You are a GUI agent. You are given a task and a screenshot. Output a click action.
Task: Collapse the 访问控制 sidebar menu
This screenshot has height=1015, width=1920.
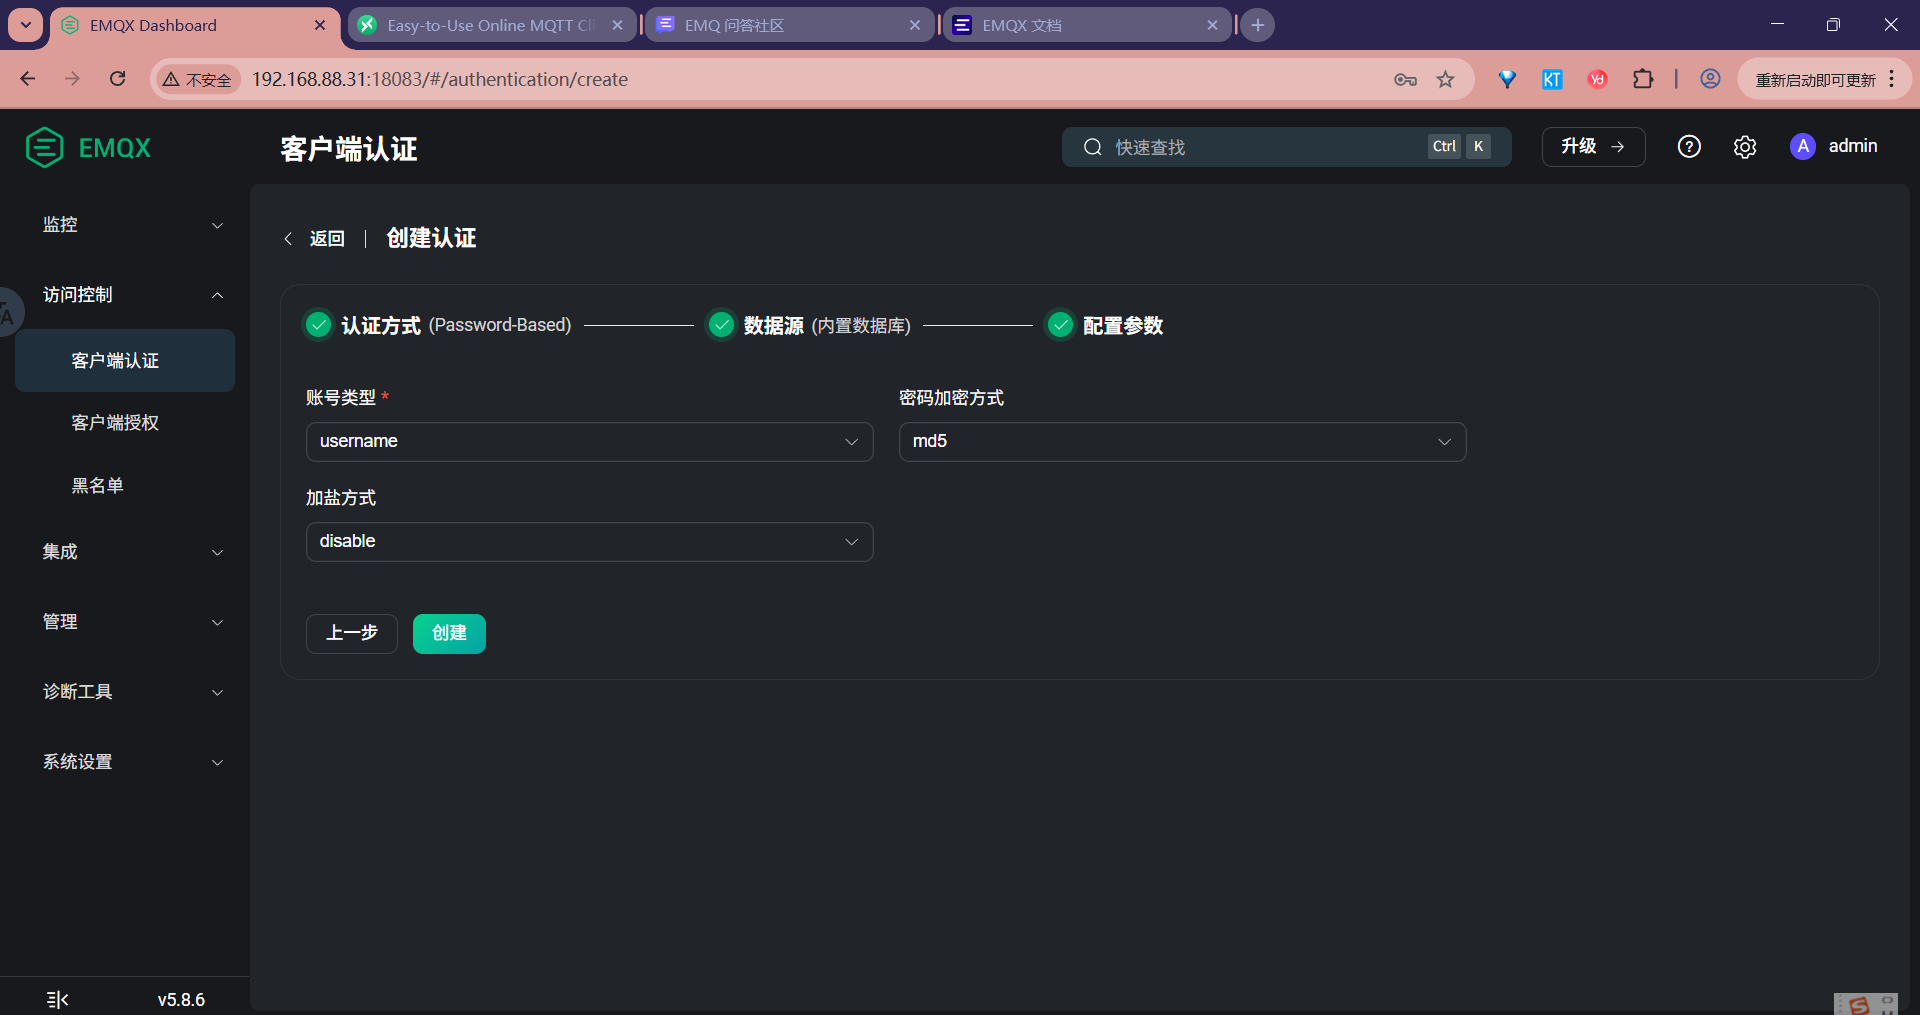125,295
